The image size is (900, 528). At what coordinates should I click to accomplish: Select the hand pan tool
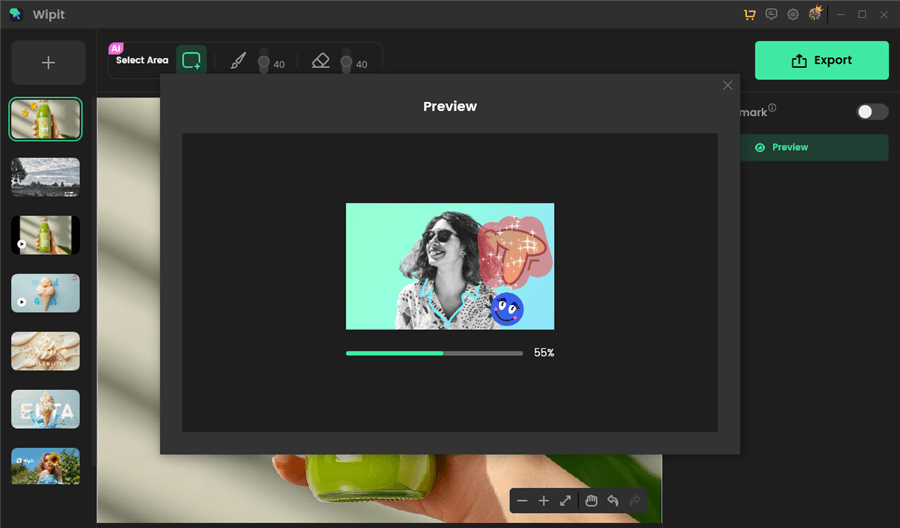pos(591,501)
